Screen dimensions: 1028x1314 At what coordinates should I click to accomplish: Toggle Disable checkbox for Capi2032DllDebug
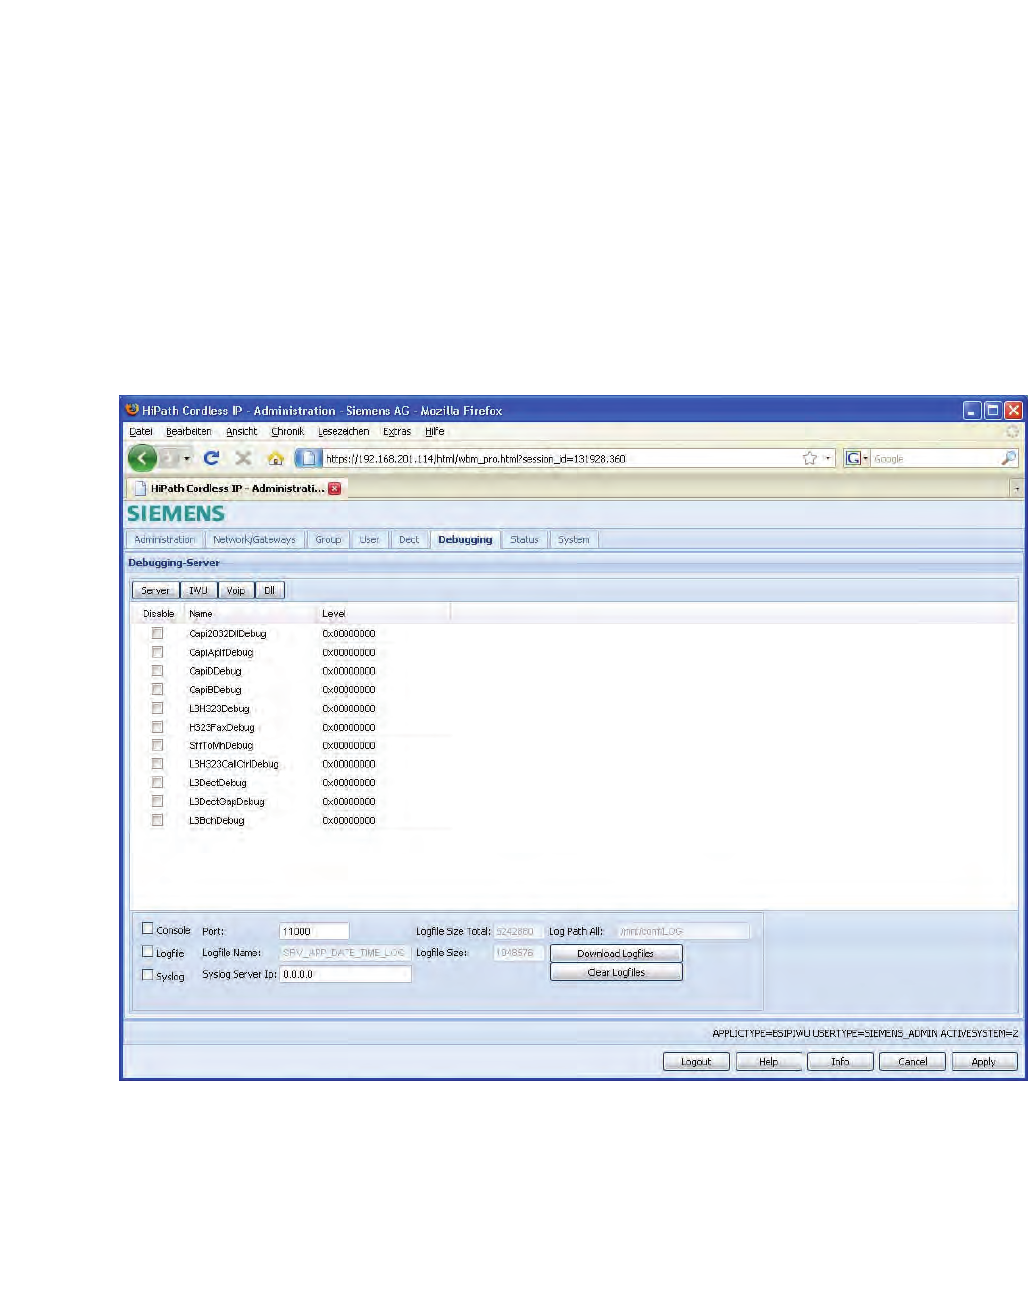coord(157,633)
